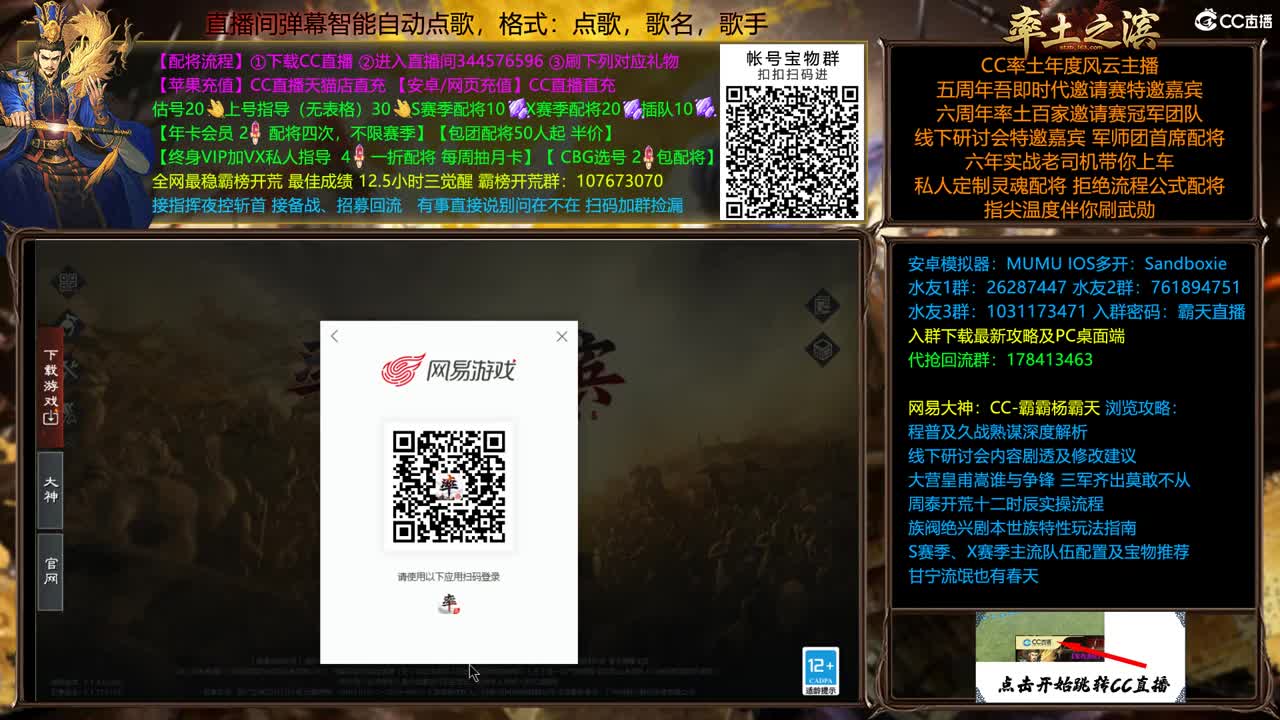The height and width of the screenshot is (720, 1280).
Task: Click the upper diamond icon on game right
Action: 823,305
